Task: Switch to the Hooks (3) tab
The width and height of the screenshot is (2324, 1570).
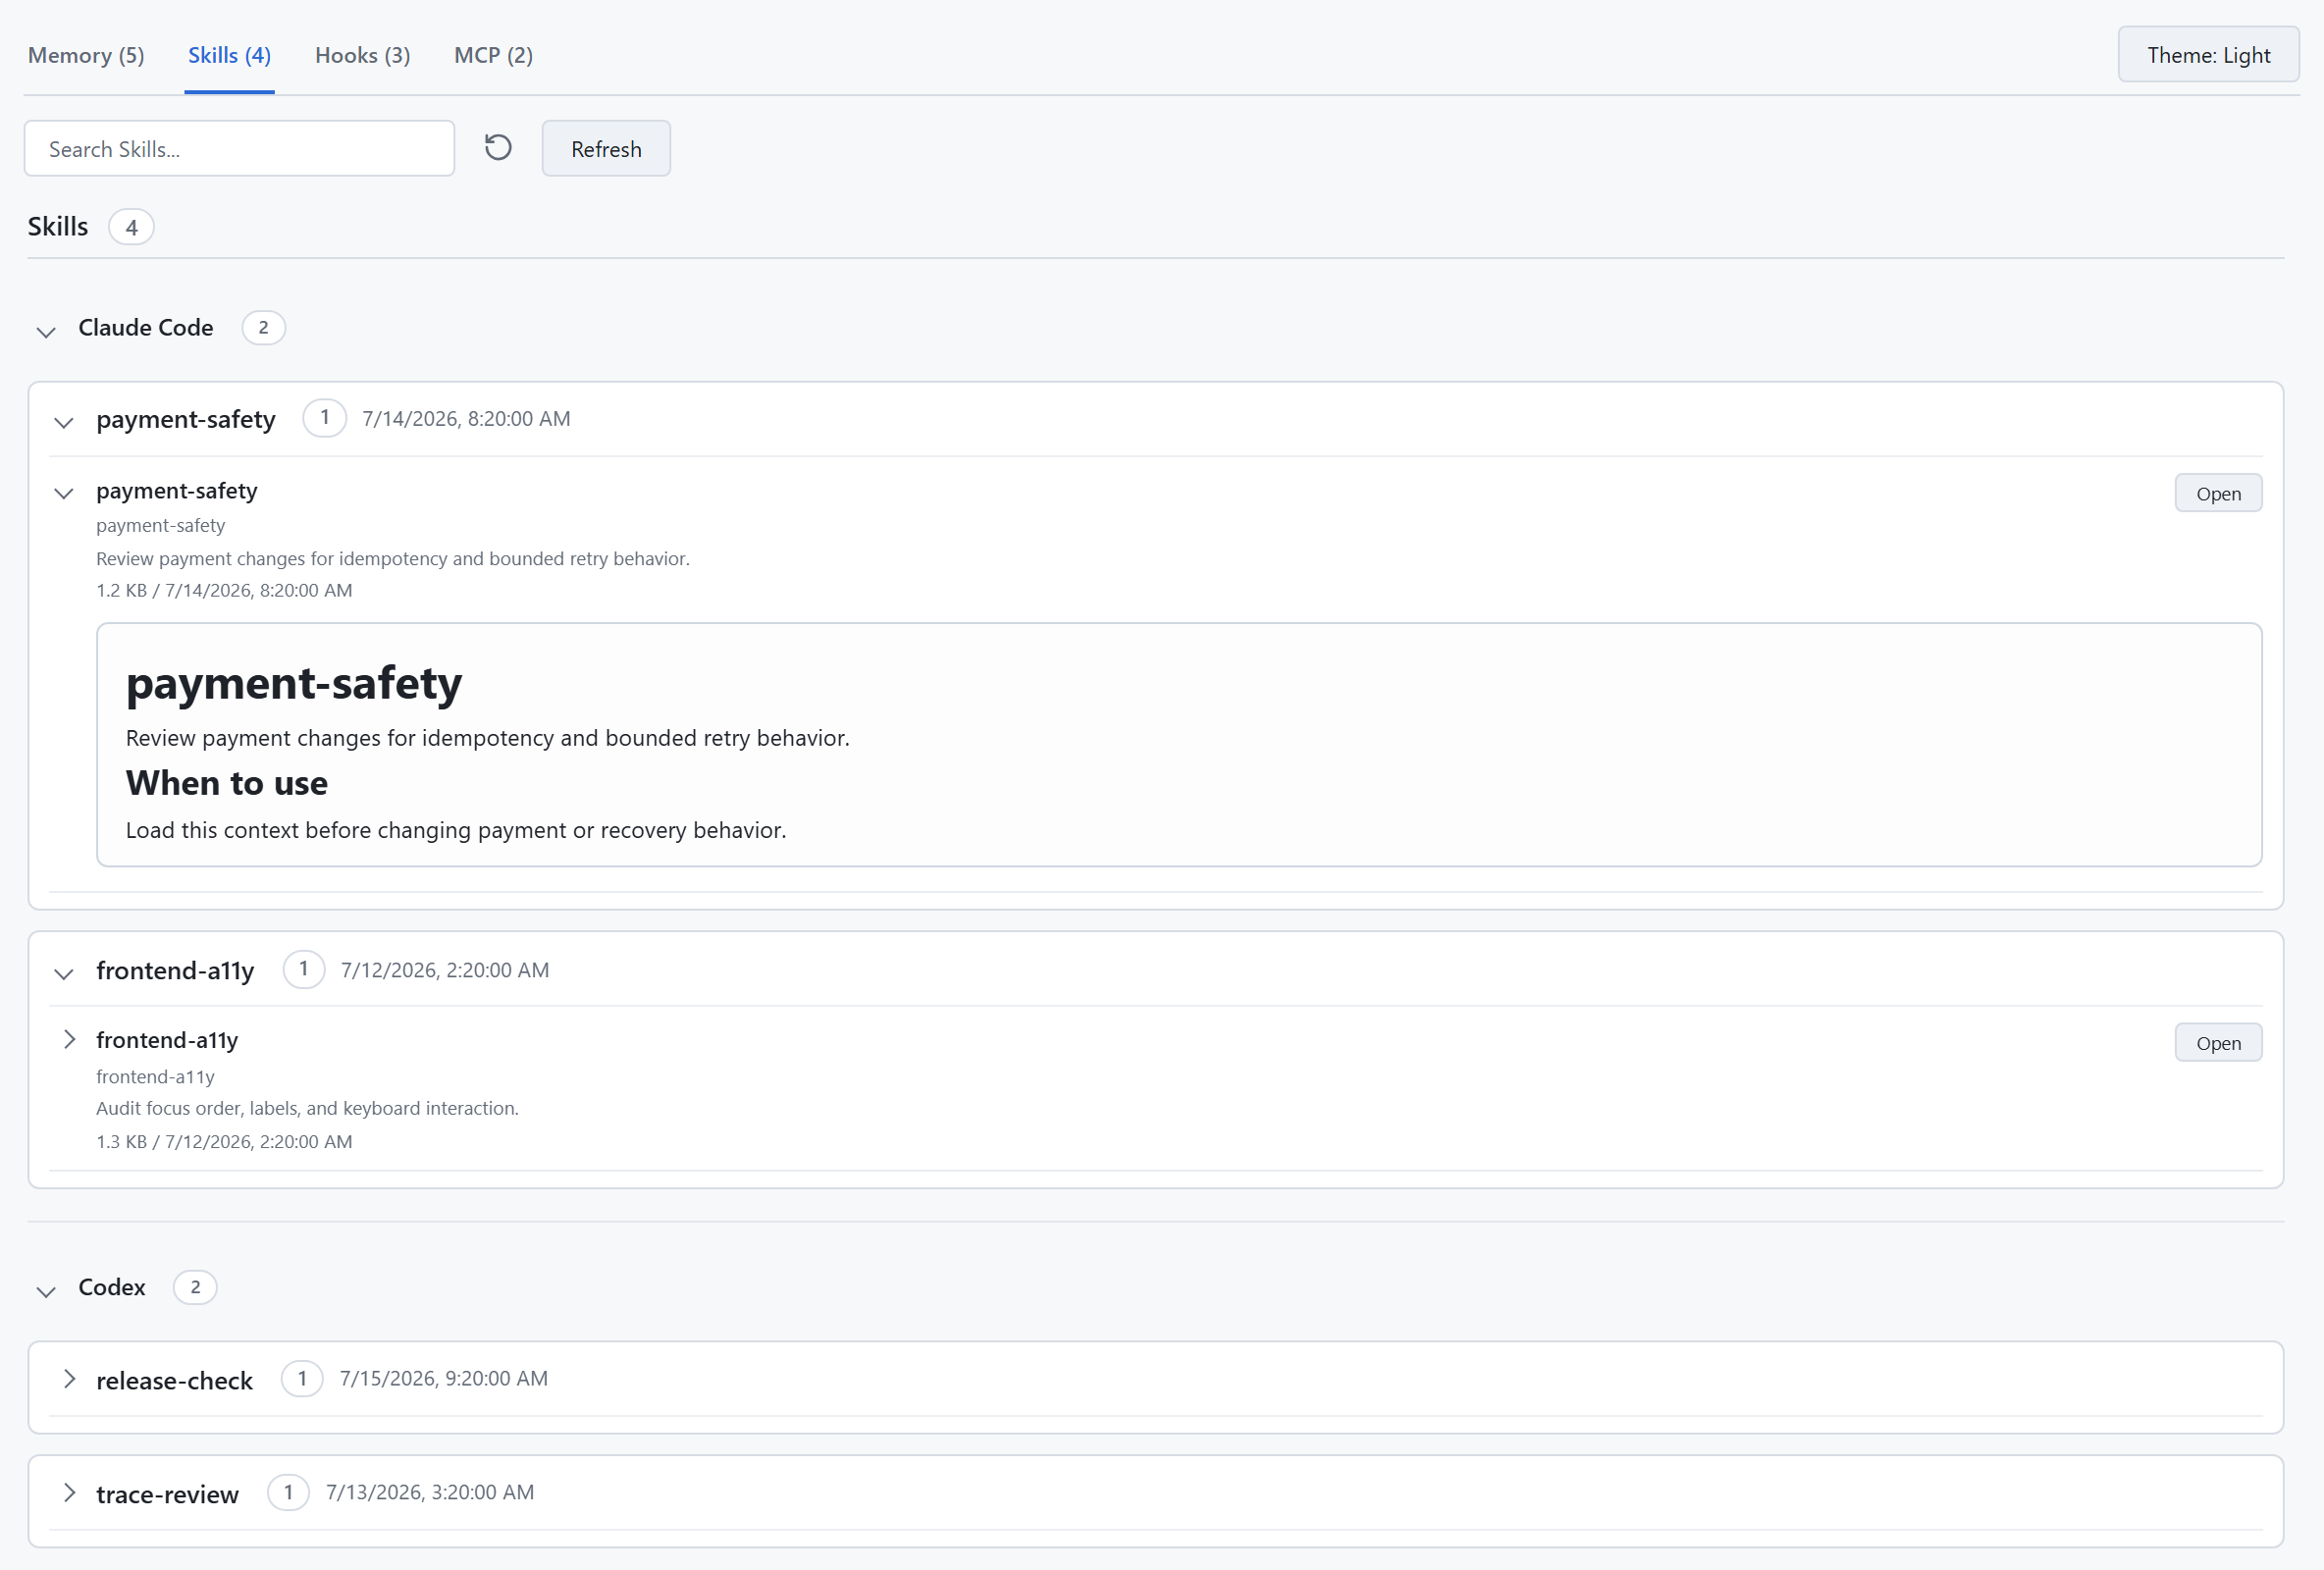Action: coord(362,55)
